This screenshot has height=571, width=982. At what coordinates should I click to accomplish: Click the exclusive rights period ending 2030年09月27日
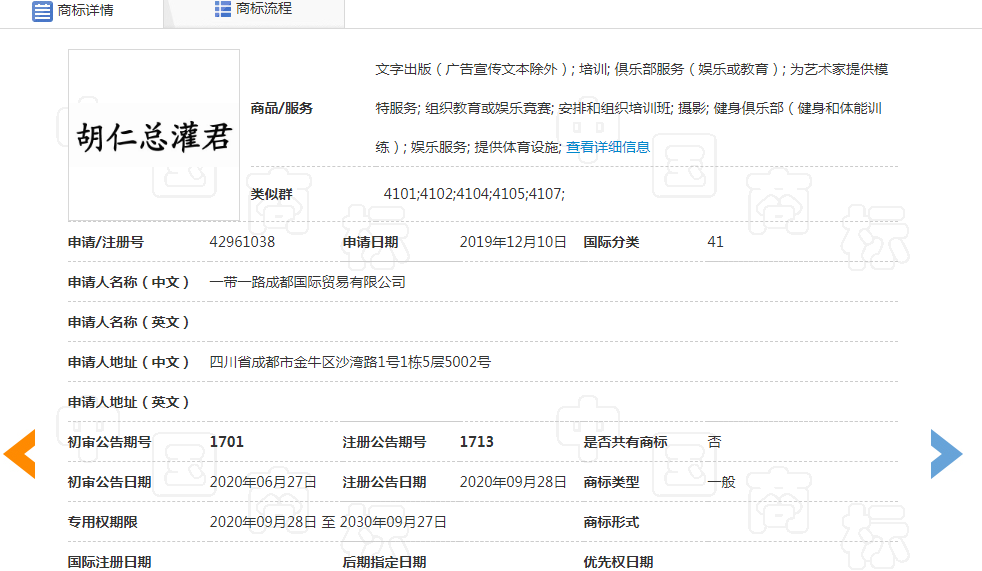point(393,522)
